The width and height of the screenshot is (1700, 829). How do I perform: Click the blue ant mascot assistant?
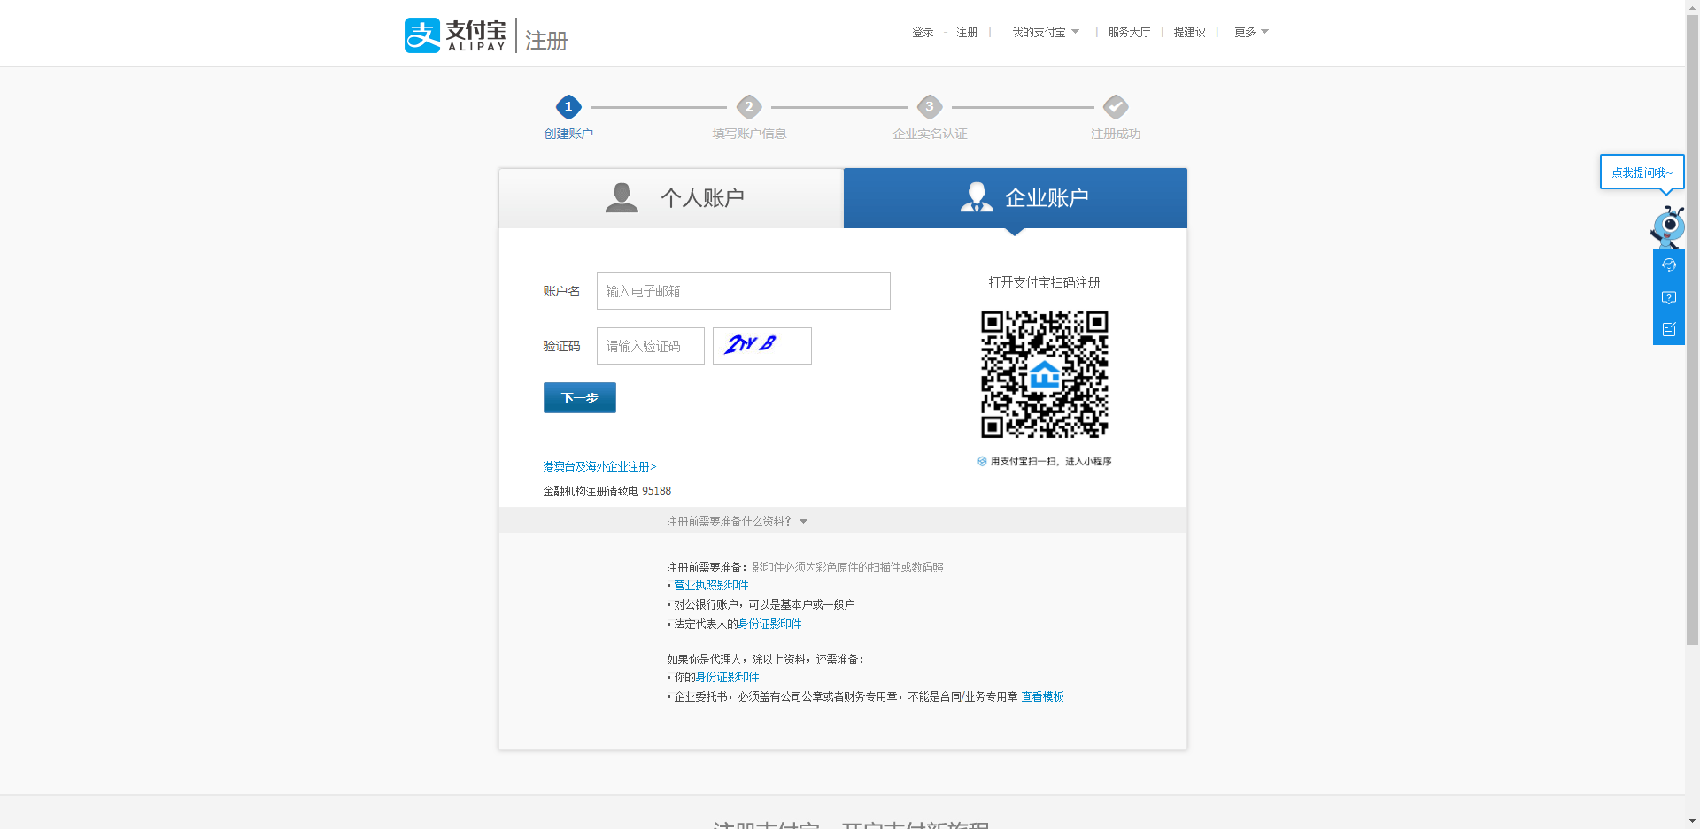(1668, 227)
